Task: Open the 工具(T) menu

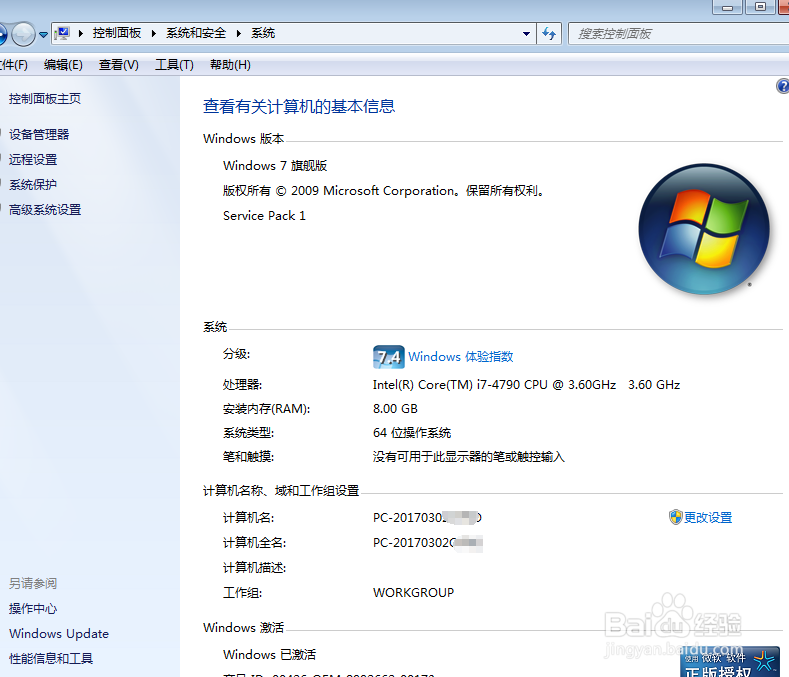Action: 174,65
